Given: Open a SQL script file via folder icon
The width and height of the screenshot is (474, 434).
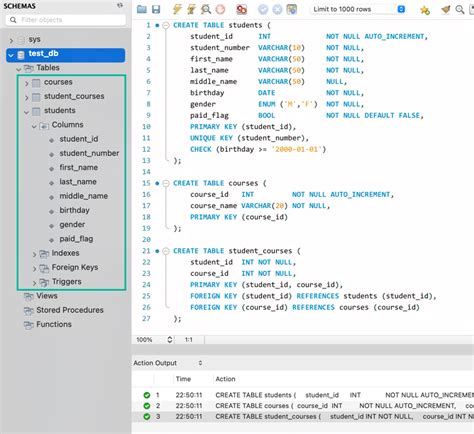Looking at the screenshot, I should (x=142, y=9).
